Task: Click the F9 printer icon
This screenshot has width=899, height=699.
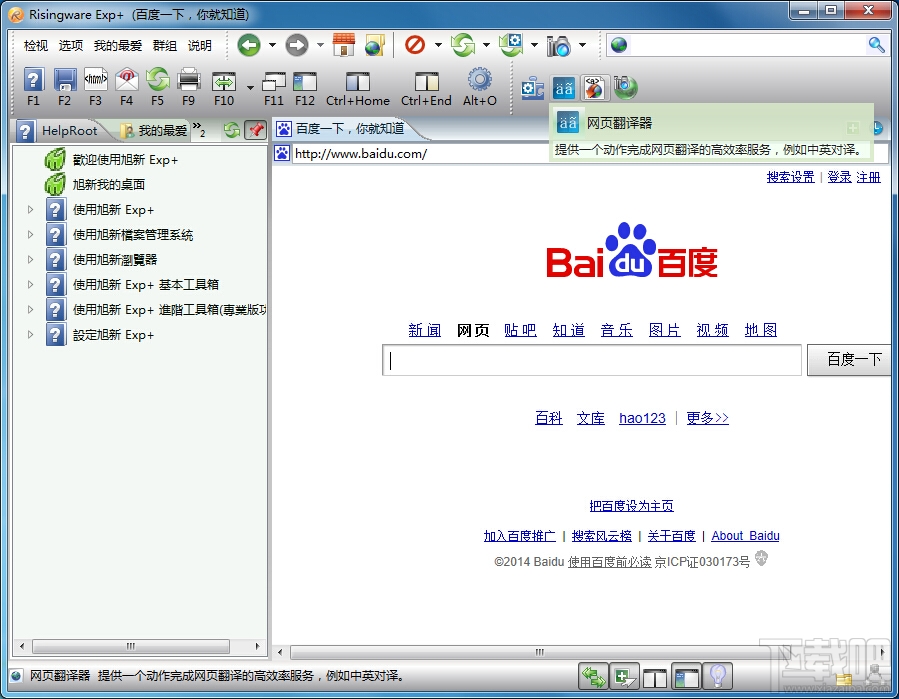Action: pos(189,80)
